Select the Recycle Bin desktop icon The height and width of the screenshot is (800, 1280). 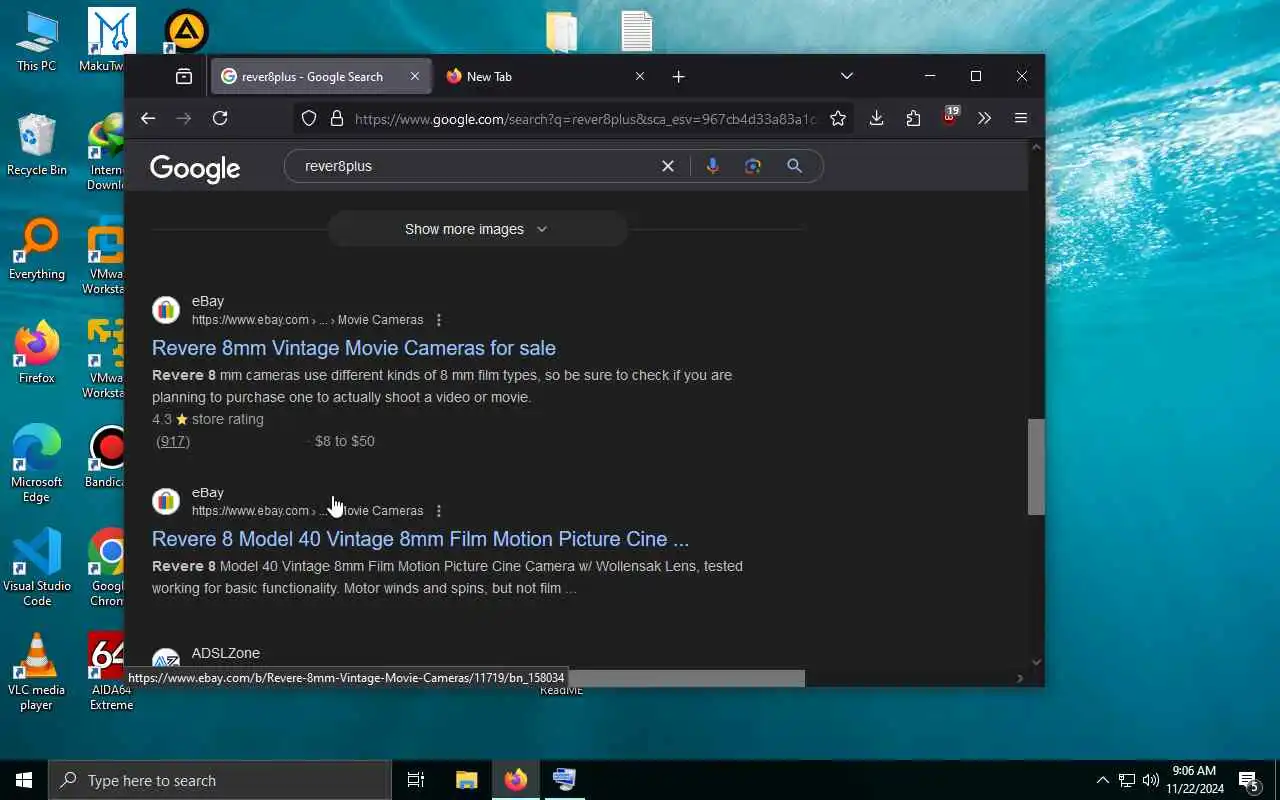click(x=37, y=145)
